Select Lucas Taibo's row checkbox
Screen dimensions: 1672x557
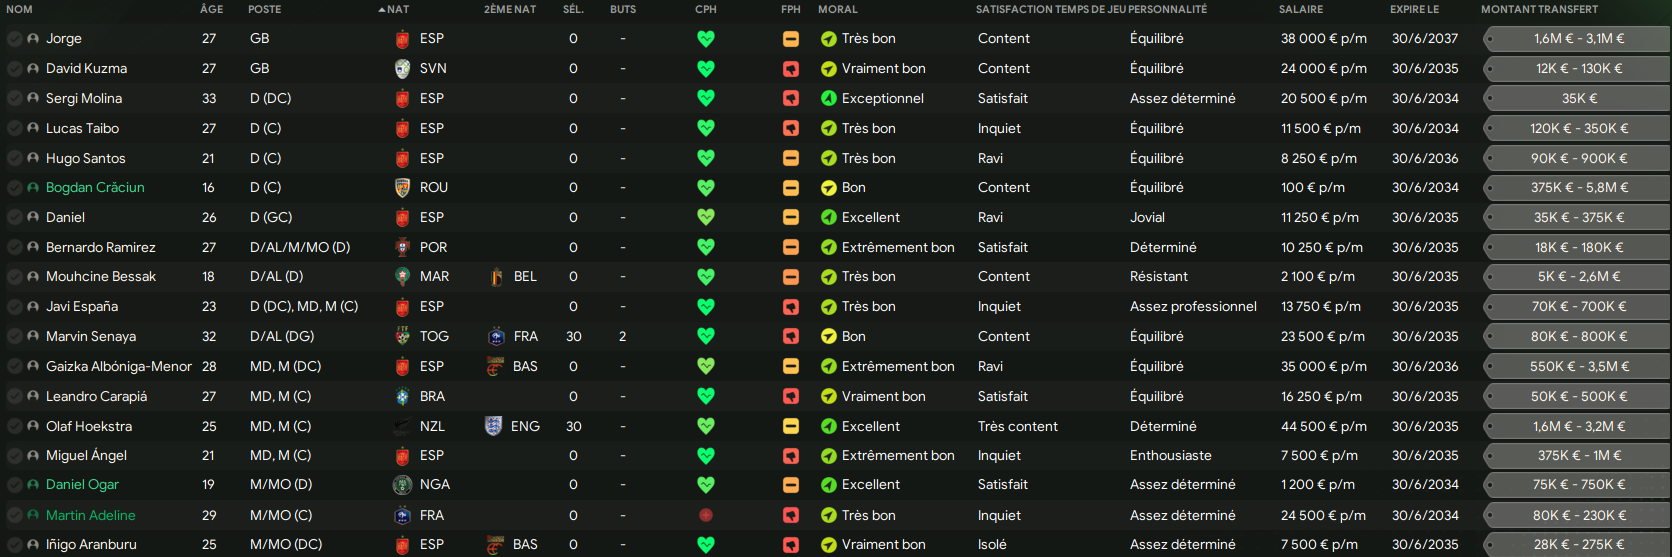pos(15,128)
